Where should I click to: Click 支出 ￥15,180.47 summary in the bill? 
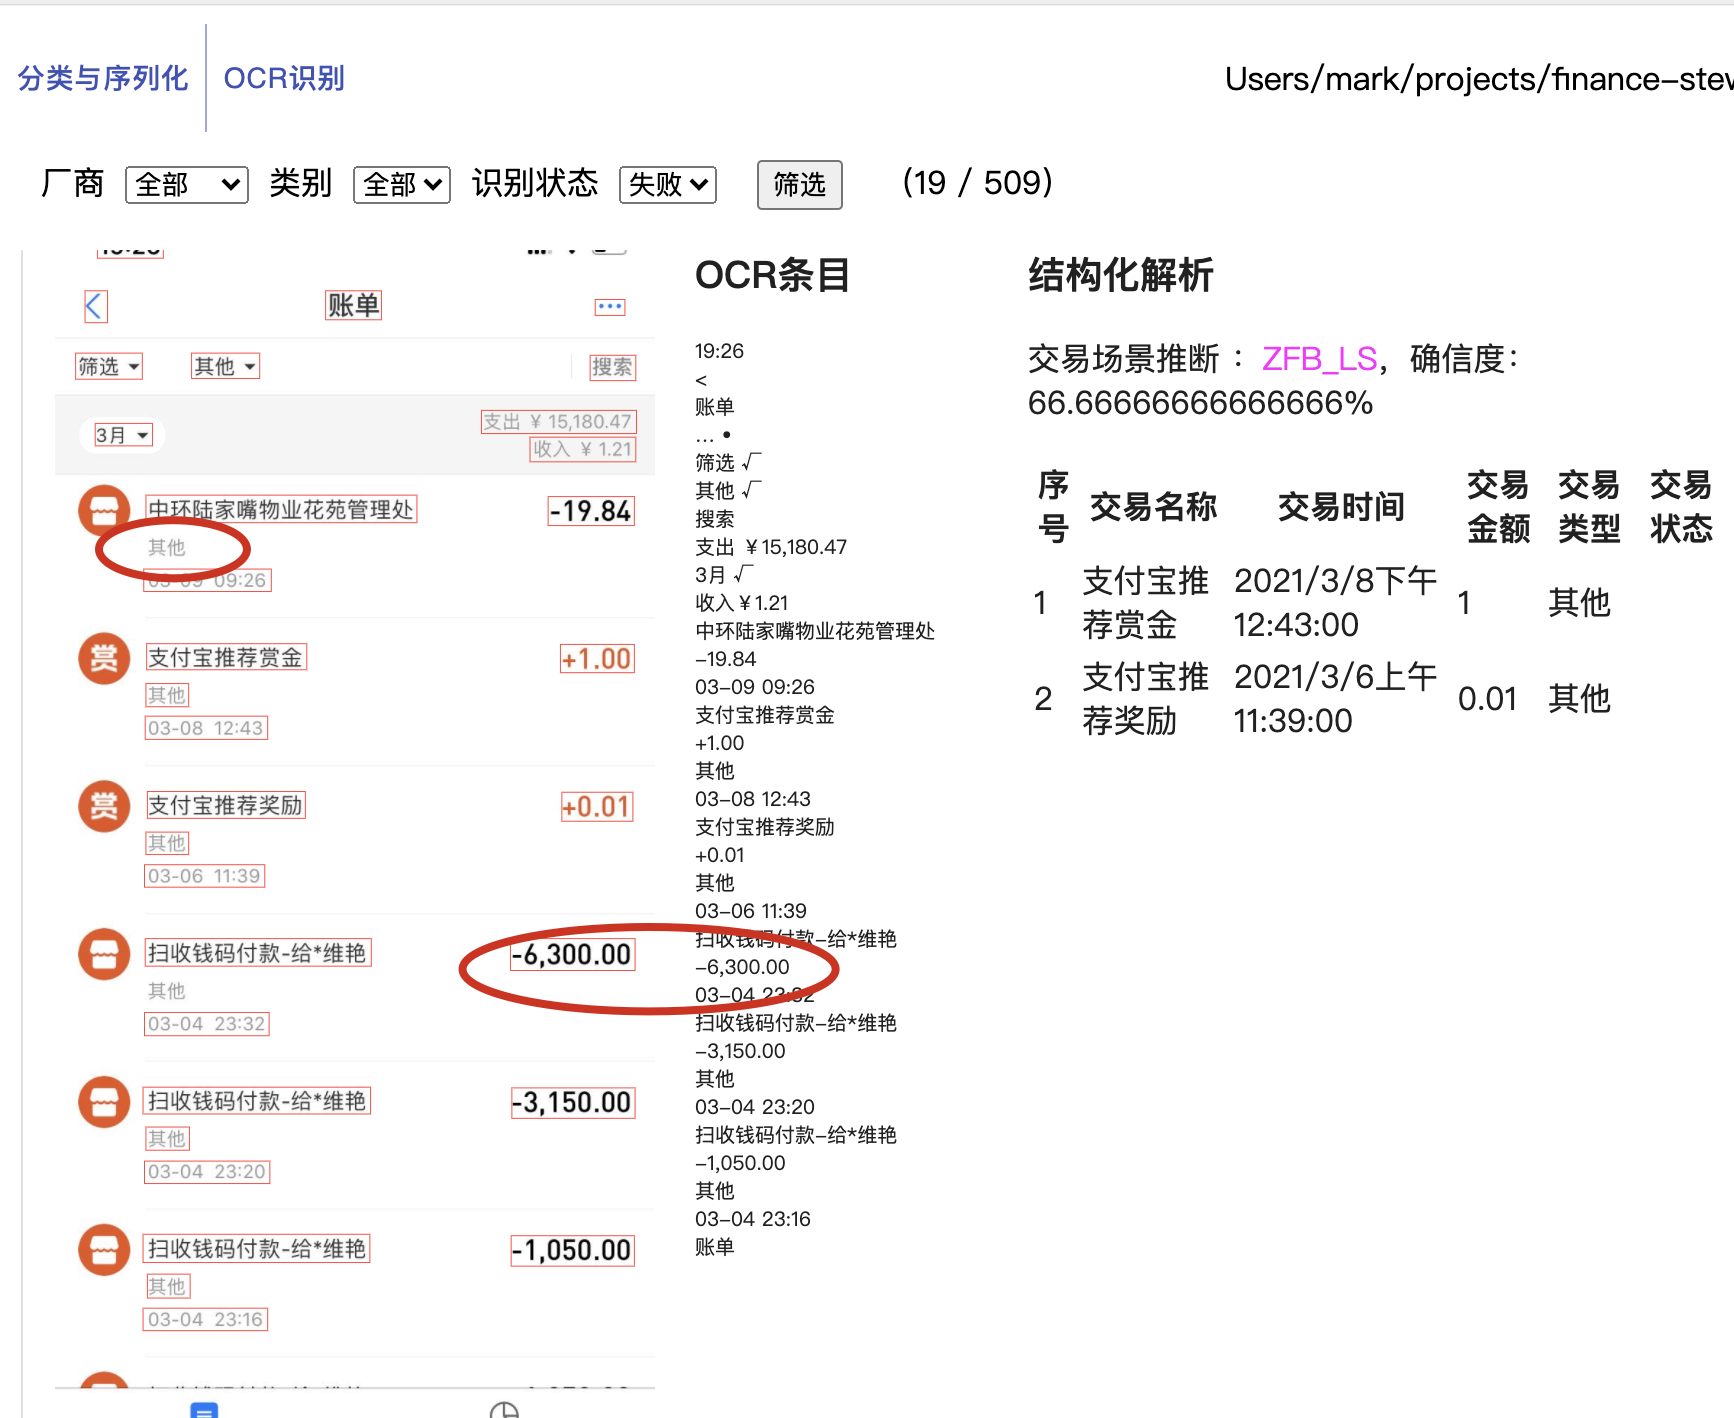(x=558, y=422)
